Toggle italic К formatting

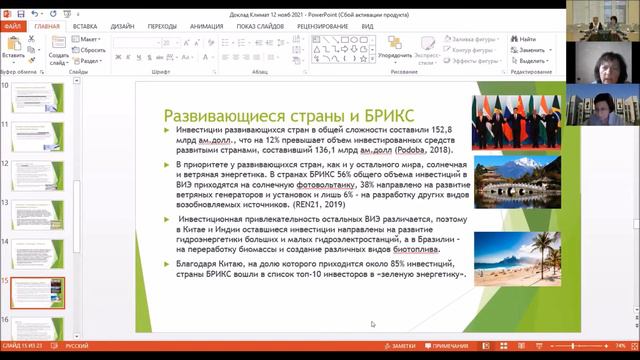128,58
